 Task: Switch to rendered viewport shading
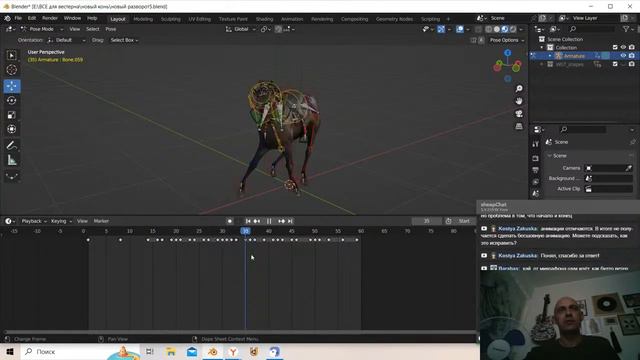513,29
